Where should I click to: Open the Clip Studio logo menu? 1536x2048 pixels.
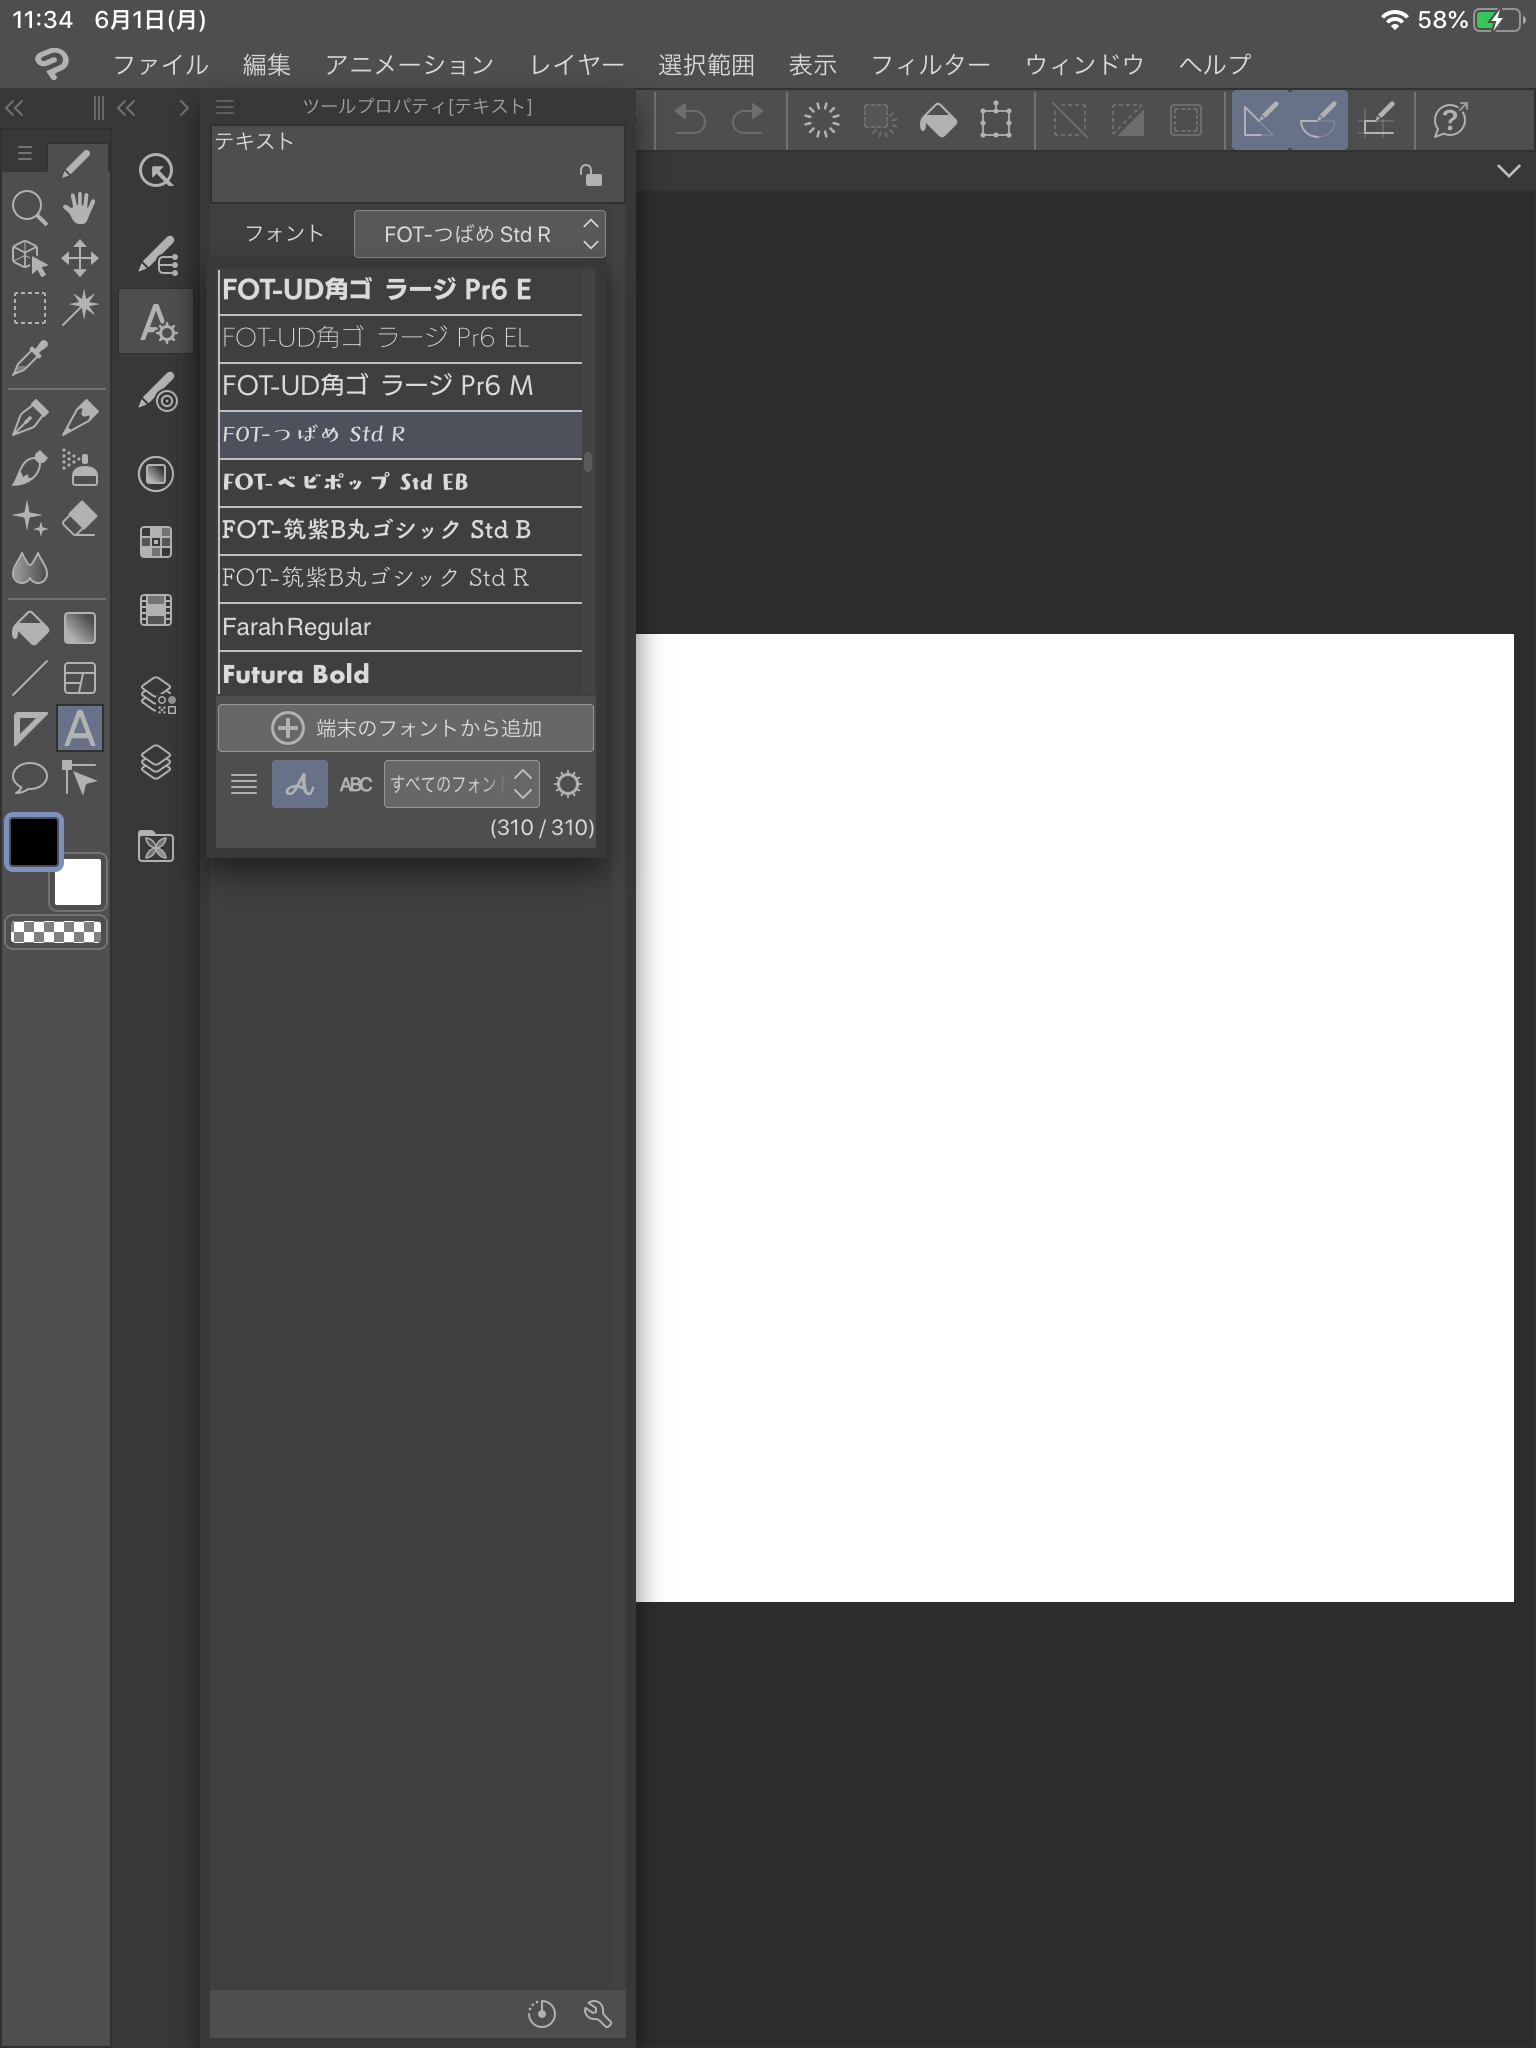51,64
